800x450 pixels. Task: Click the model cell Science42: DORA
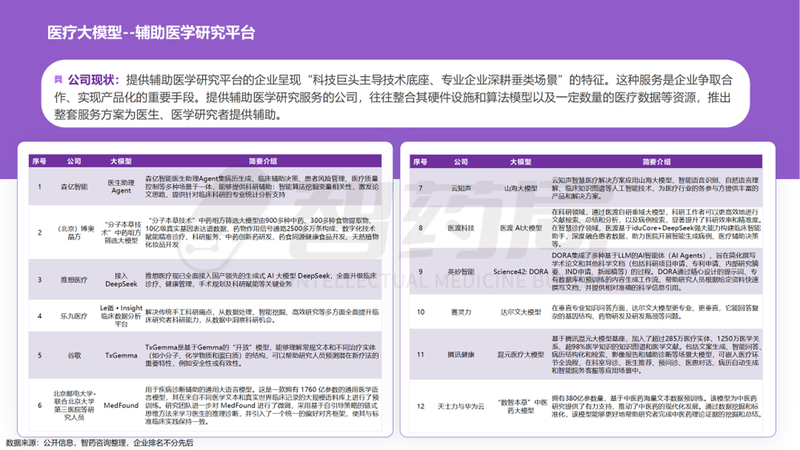(x=520, y=272)
